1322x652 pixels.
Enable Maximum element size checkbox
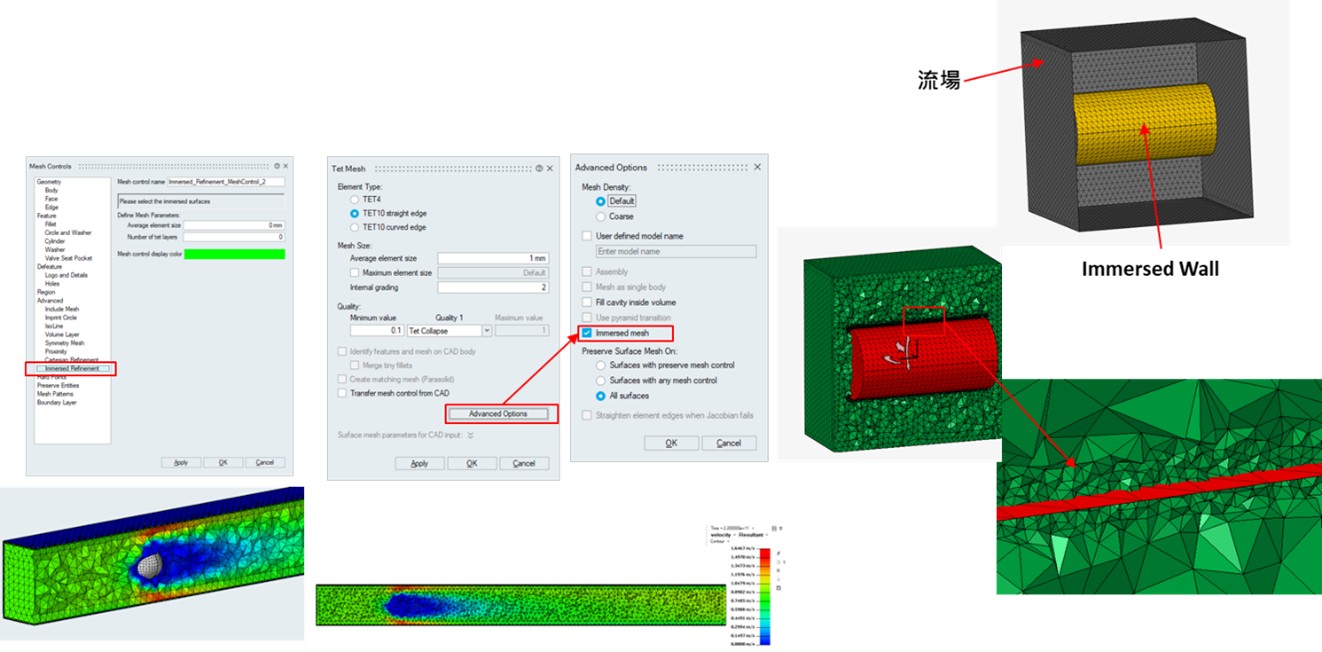355,273
